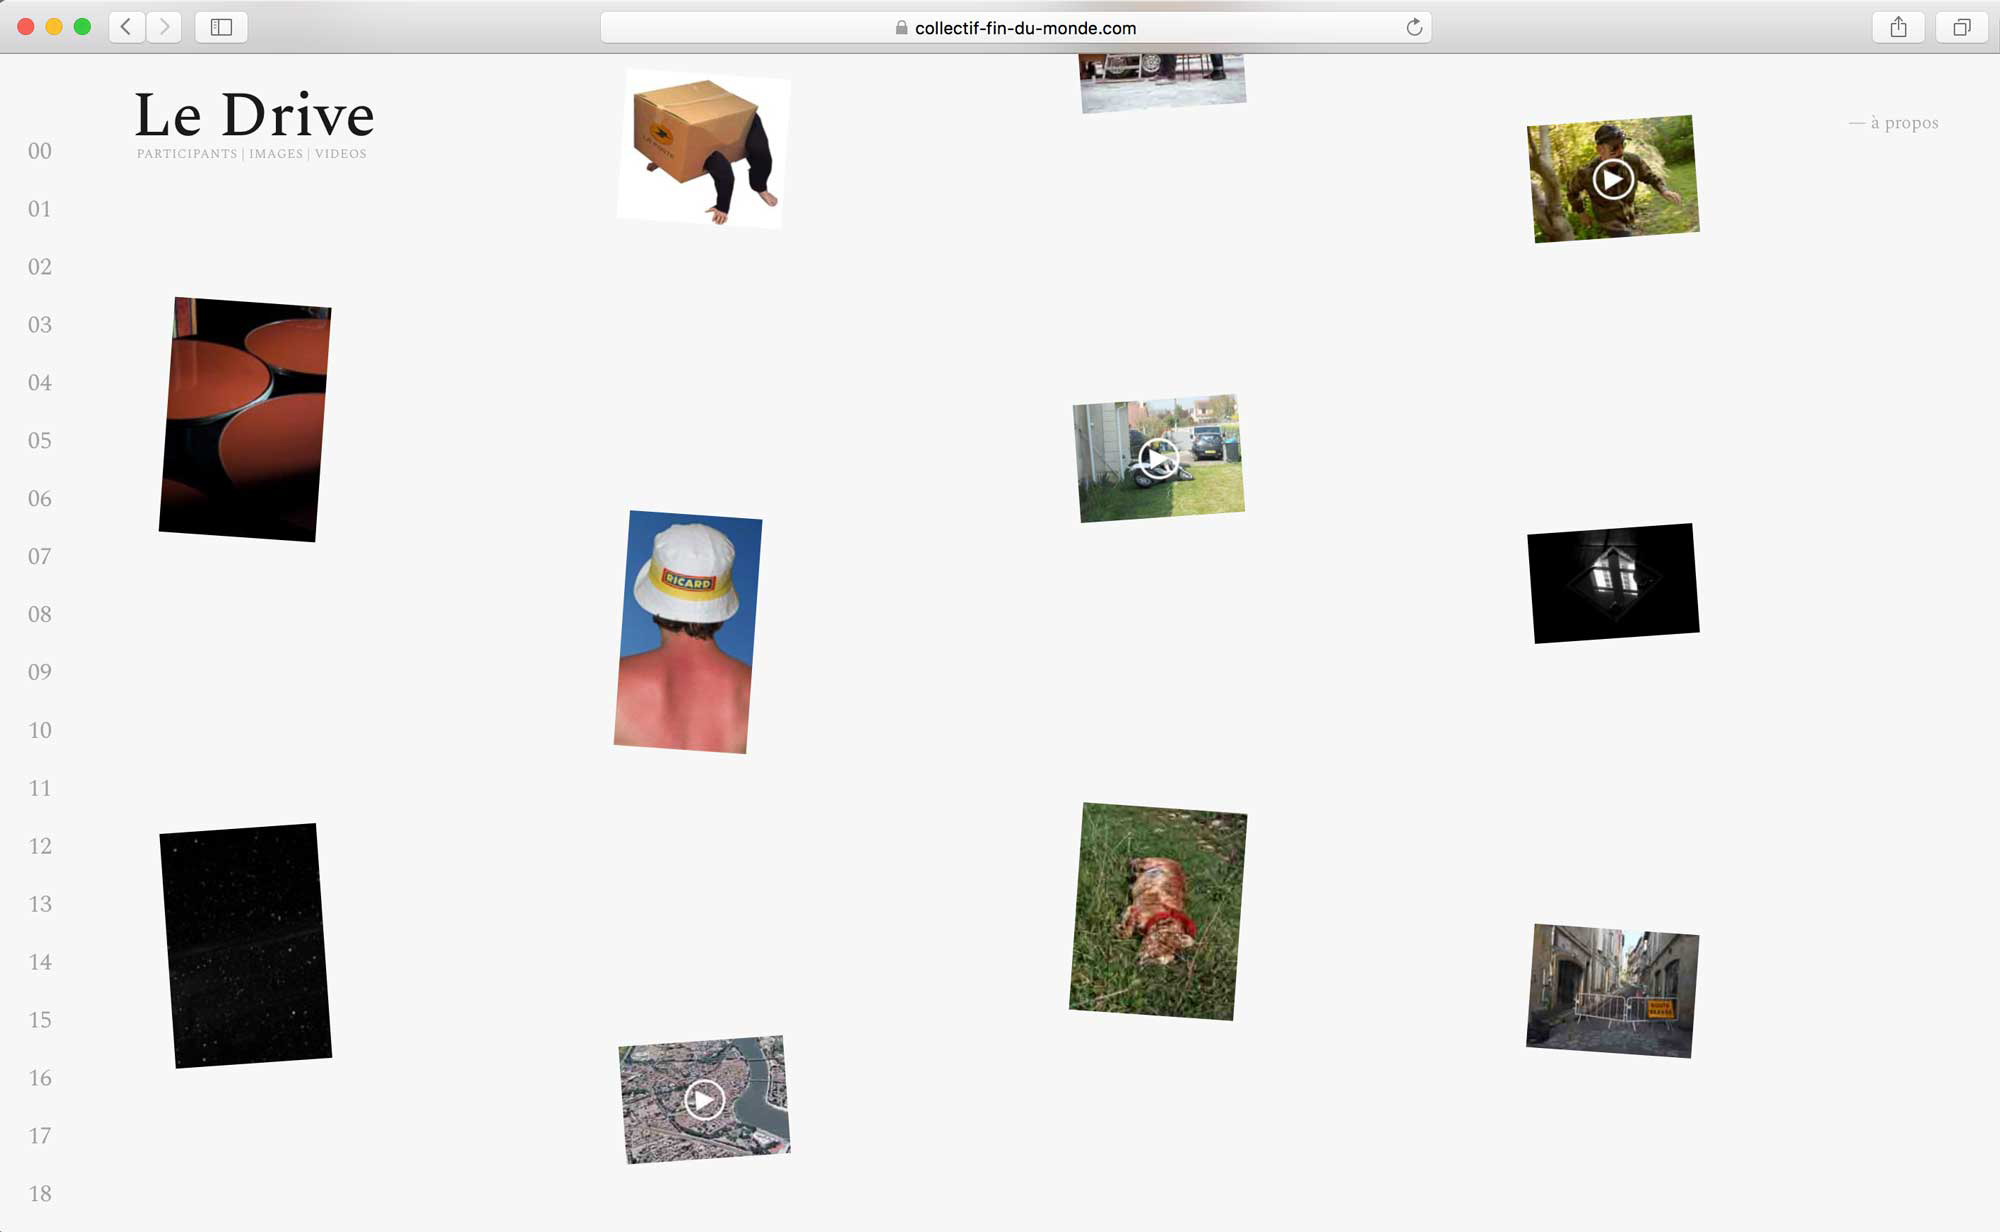Open the IMAGES menu item
The width and height of the screenshot is (2000, 1232).
tap(276, 154)
